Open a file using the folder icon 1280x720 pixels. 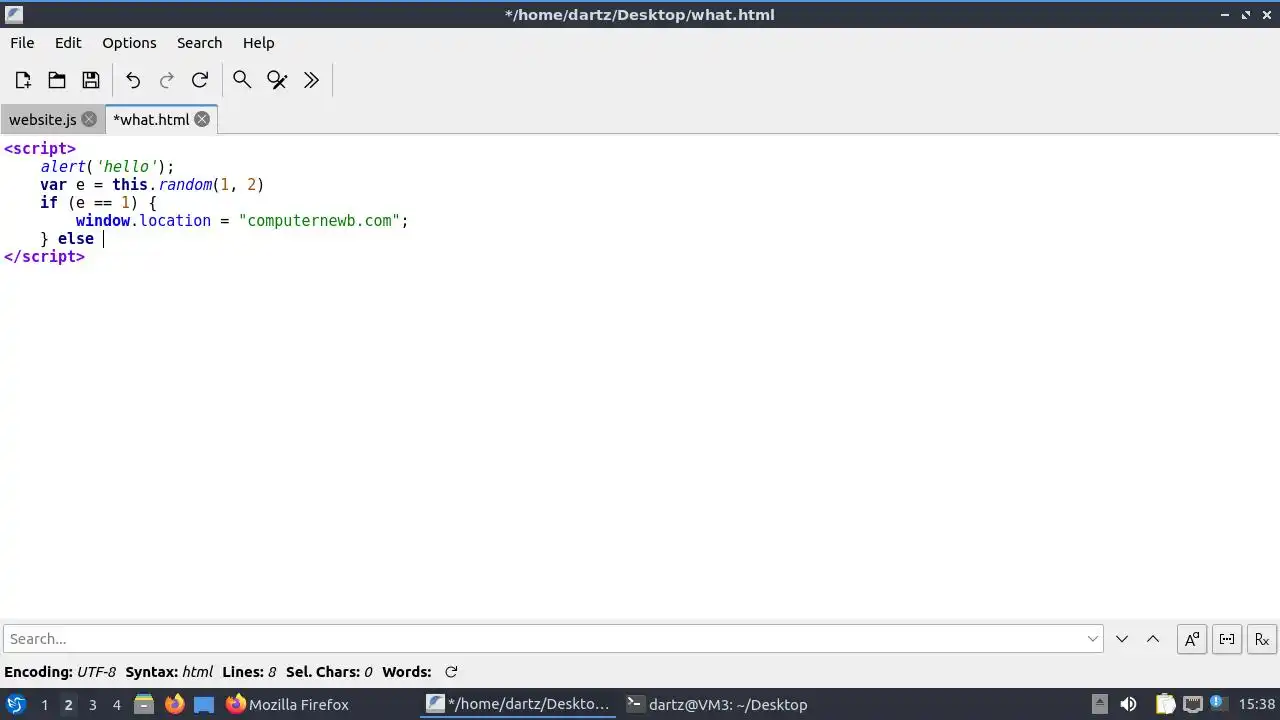pyautogui.click(x=57, y=80)
